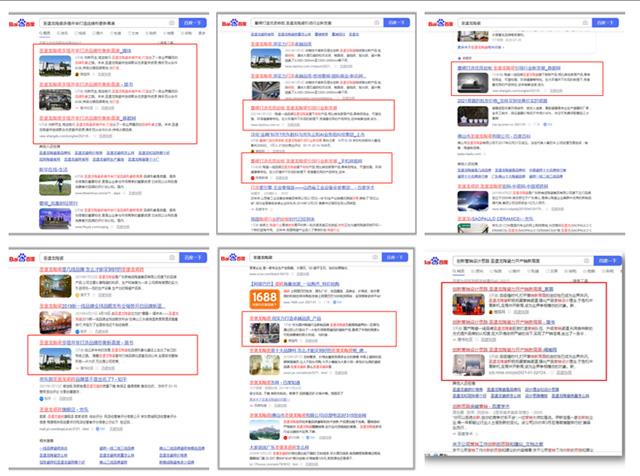640x476 pixels.
Task: Open the first building thumbnail in the top-left red box
Action: click(55, 66)
